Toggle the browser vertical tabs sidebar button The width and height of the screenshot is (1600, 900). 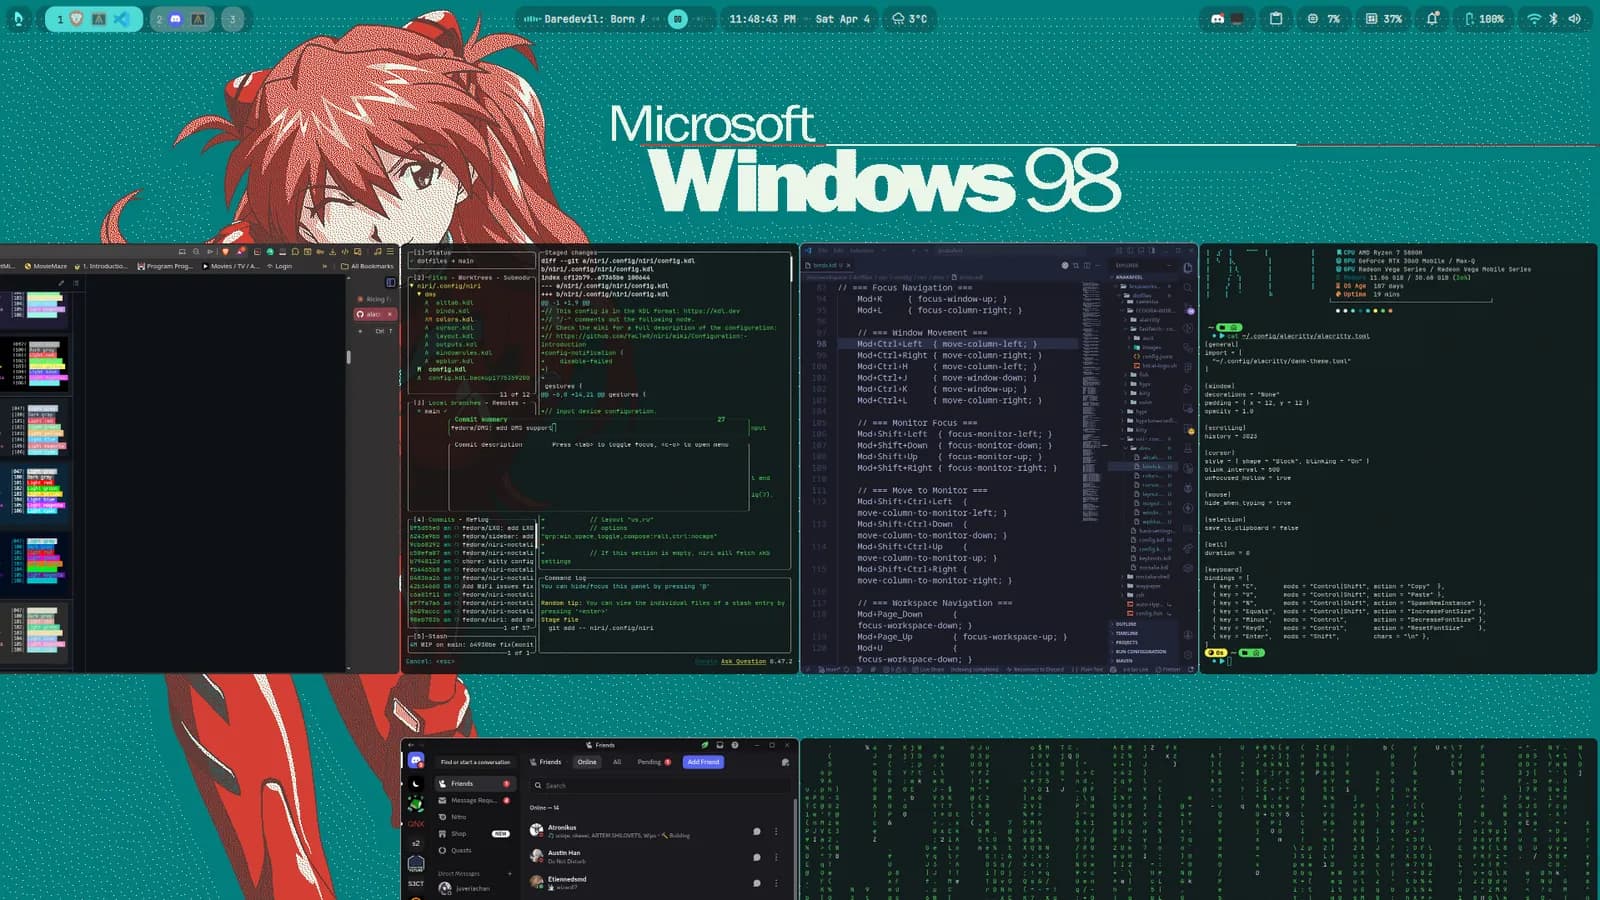pos(391,282)
